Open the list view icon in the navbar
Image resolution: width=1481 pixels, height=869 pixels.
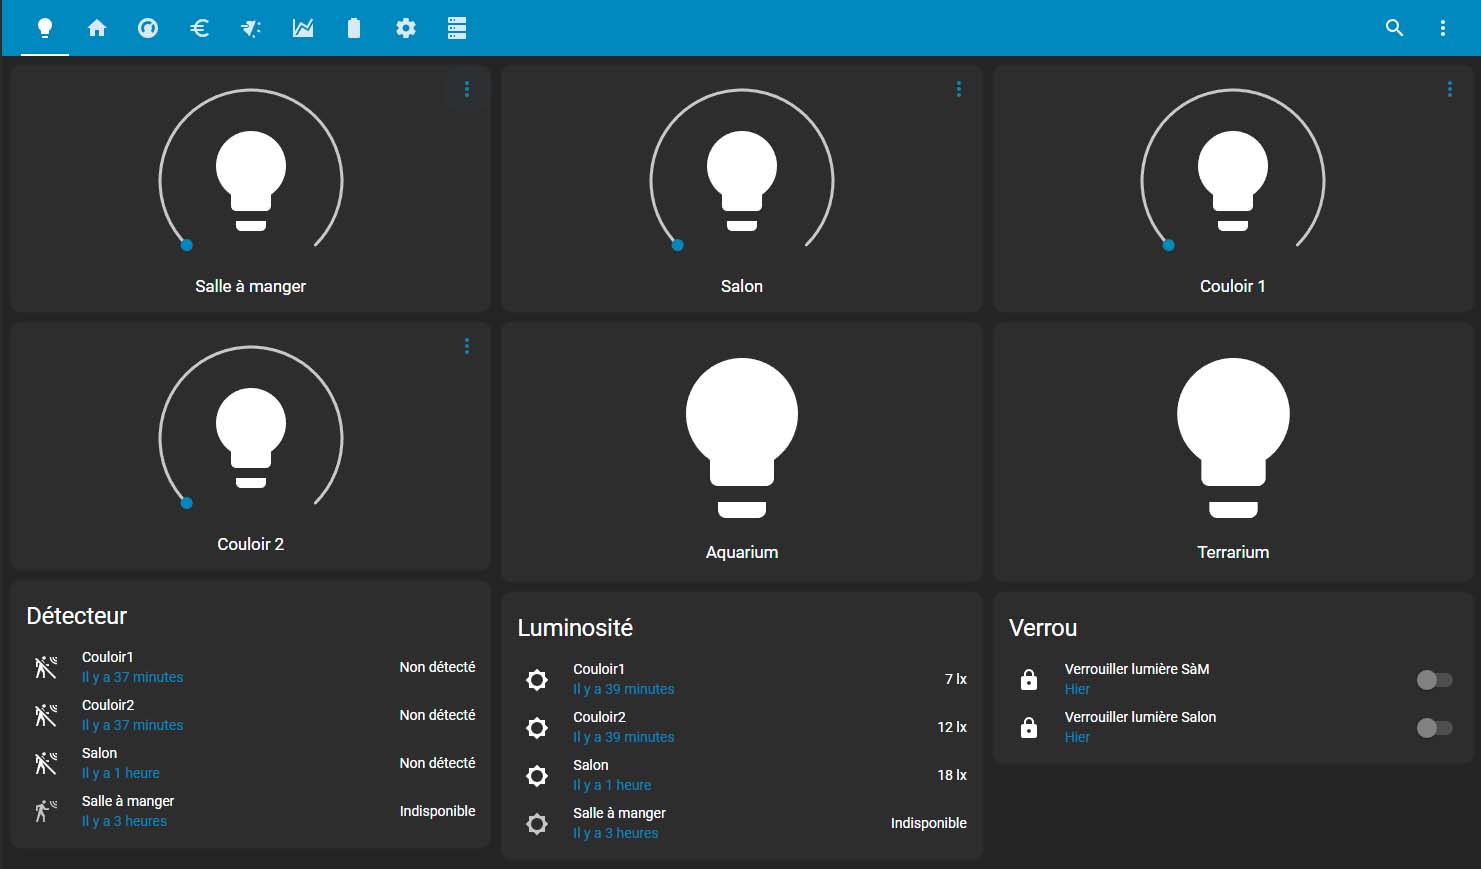[x=457, y=28]
